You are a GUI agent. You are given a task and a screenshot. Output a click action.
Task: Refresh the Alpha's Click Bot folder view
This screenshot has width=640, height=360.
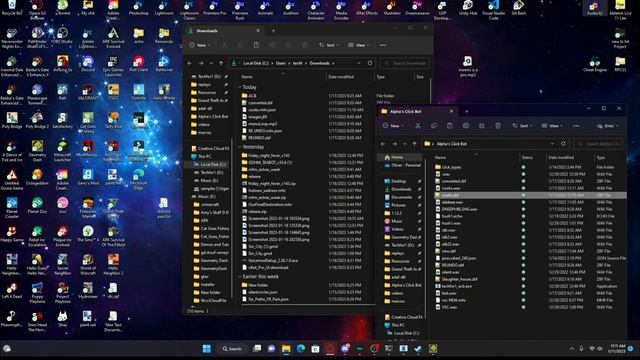click(x=563, y=144)
